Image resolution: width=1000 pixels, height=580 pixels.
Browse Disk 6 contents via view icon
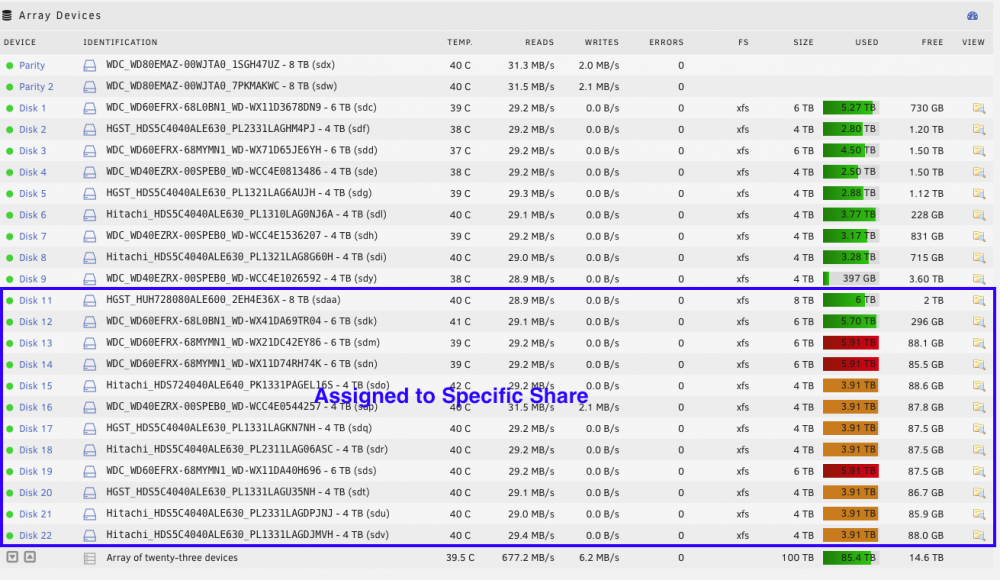(978, 215)
